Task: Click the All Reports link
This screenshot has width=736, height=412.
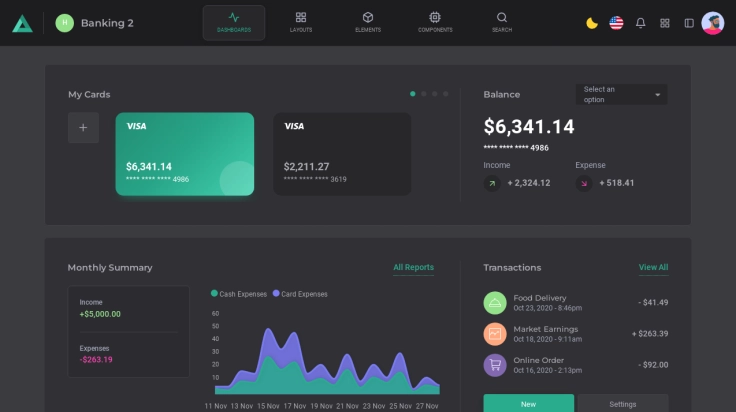Action: pos(413,268)
